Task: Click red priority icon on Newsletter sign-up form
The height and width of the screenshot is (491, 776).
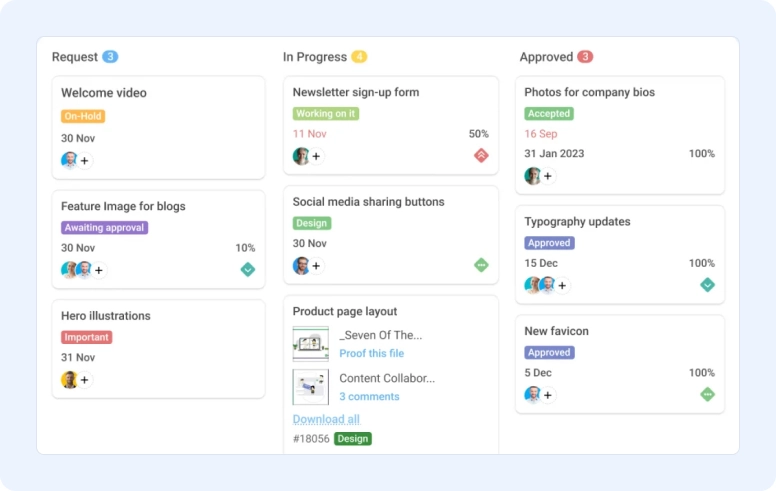Action: point(481,155)
